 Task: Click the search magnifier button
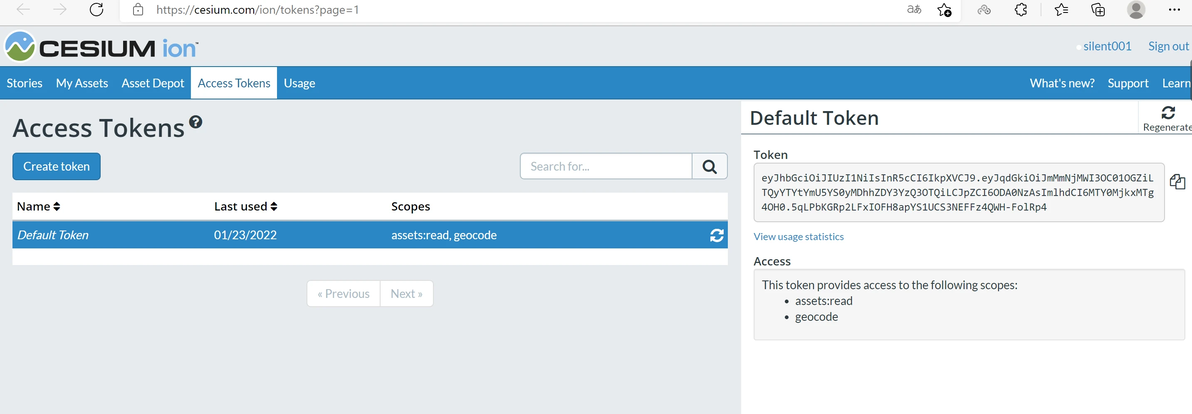pyautogui.click(x=709, y=166)
